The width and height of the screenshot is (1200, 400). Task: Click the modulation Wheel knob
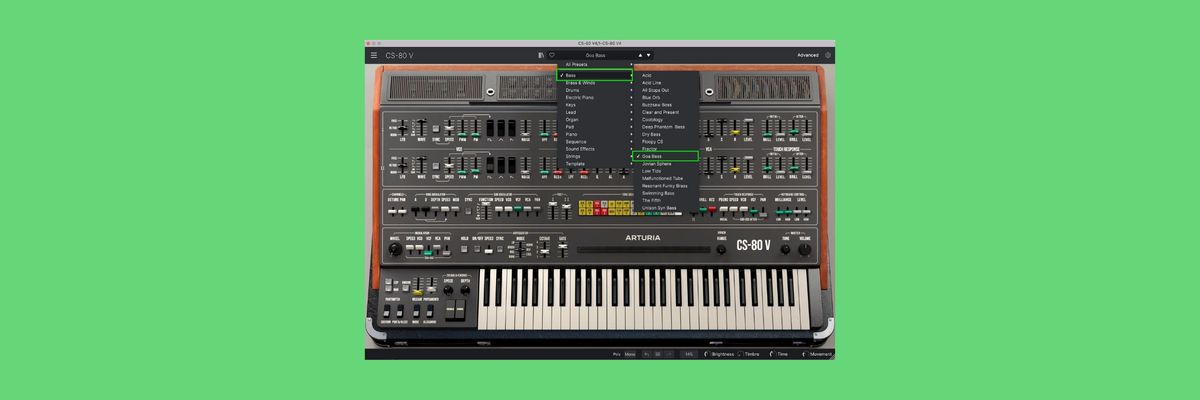(x=395, y=249)
